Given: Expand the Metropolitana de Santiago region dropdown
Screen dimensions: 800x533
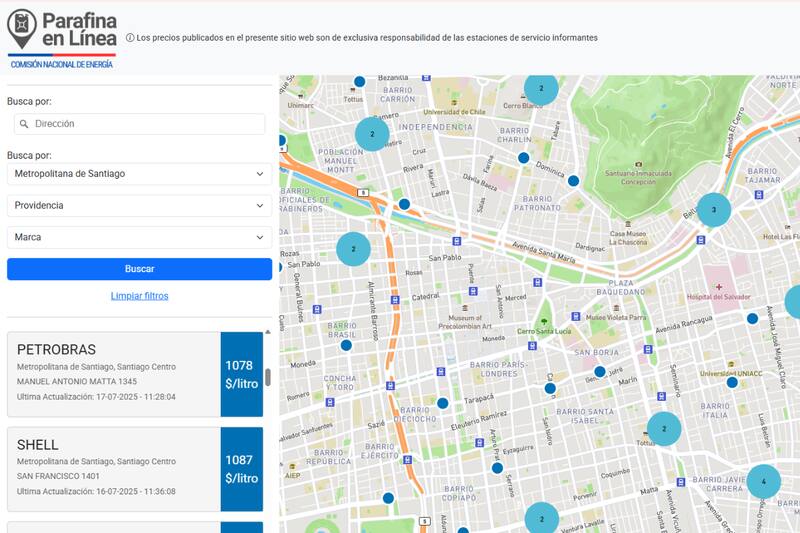Looking at the screenshot, I should 139,174.
